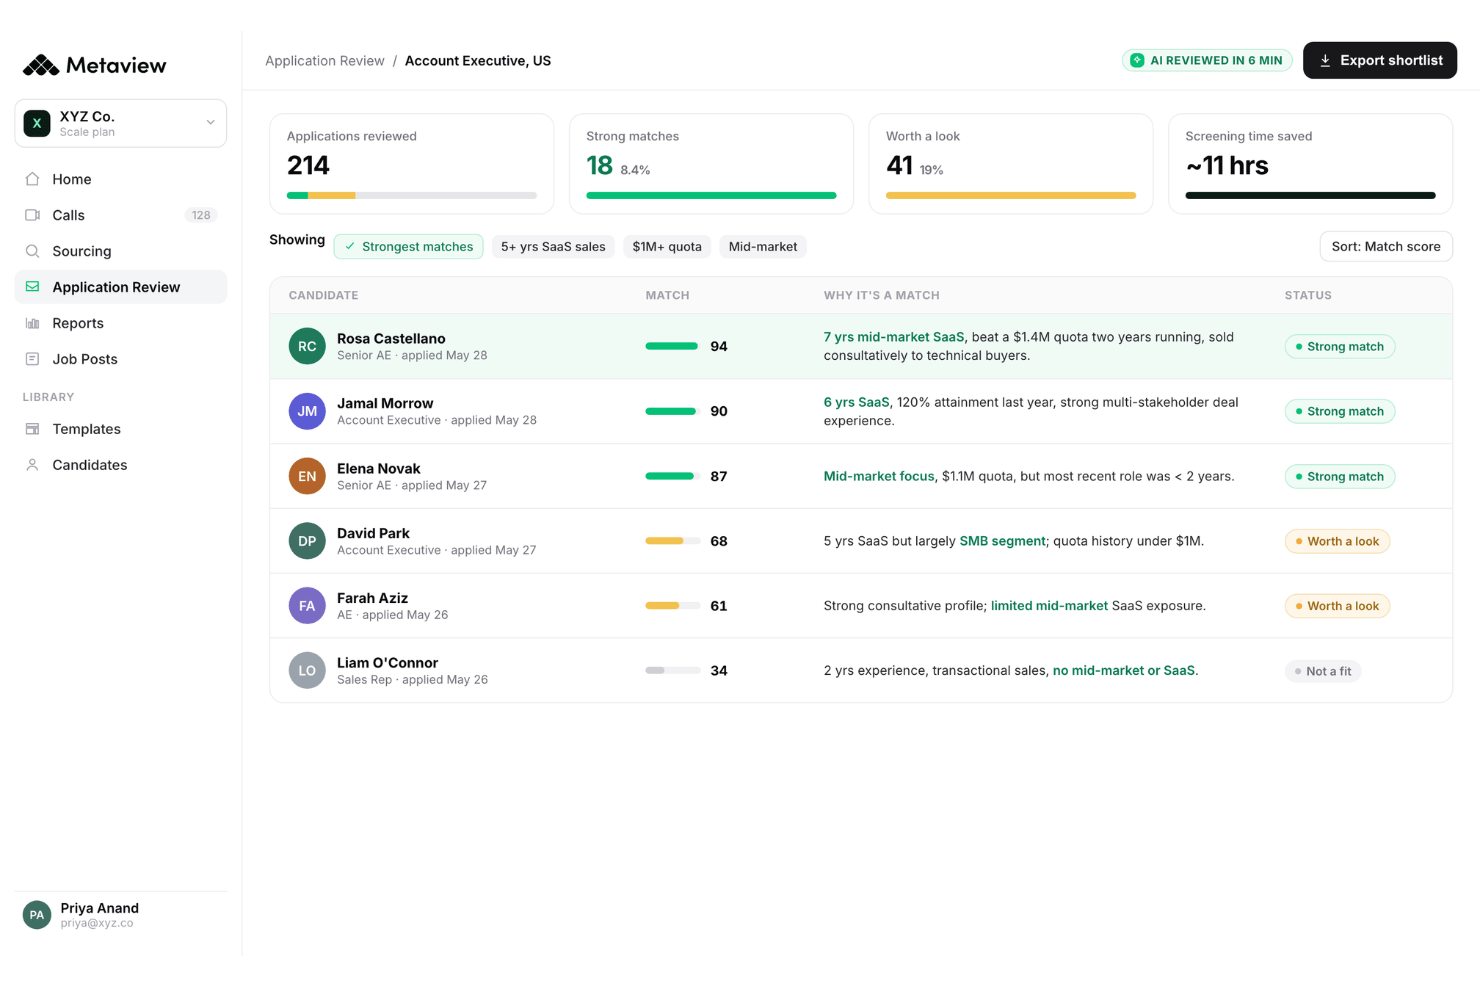This screenshot has width=1480, height=987.
Task: Click David Park's yellow match score bar
Action: tap(672, 541)
